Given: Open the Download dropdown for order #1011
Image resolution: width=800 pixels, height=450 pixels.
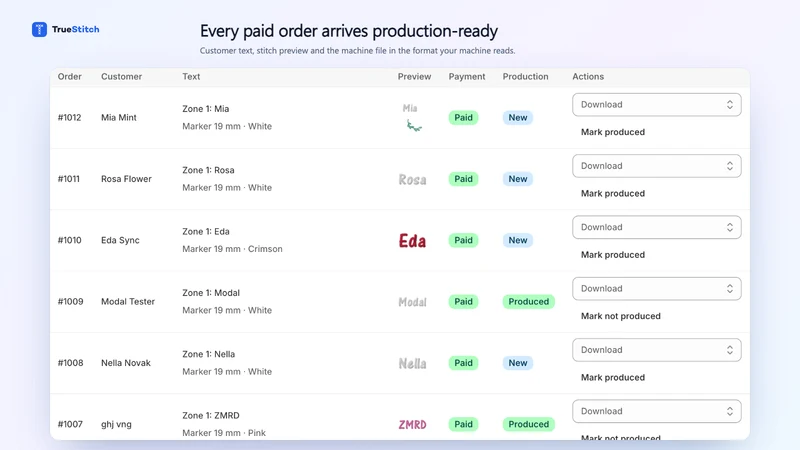Looking at the screenshot, I should tap(657, 166).
